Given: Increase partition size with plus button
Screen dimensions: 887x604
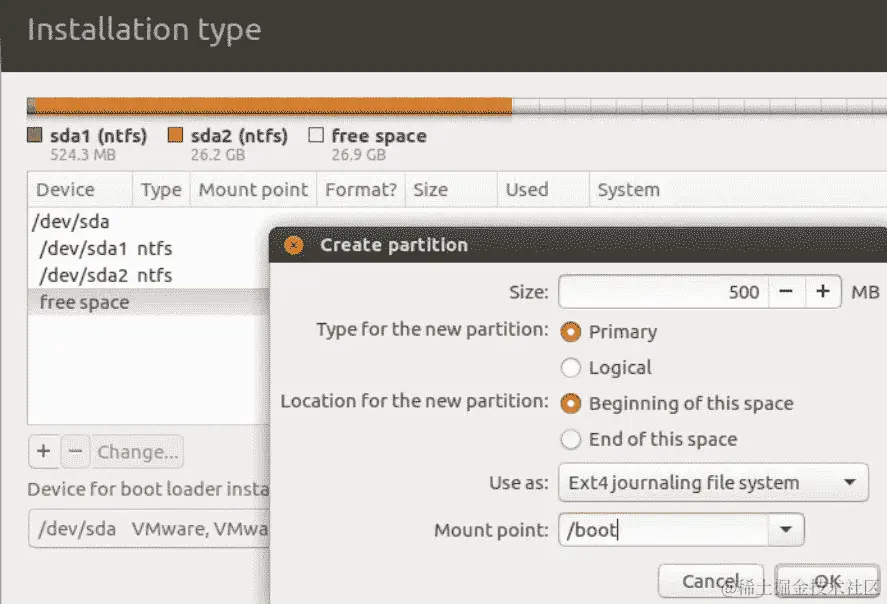Looking at the screenshot, I should tap(823, 292).
